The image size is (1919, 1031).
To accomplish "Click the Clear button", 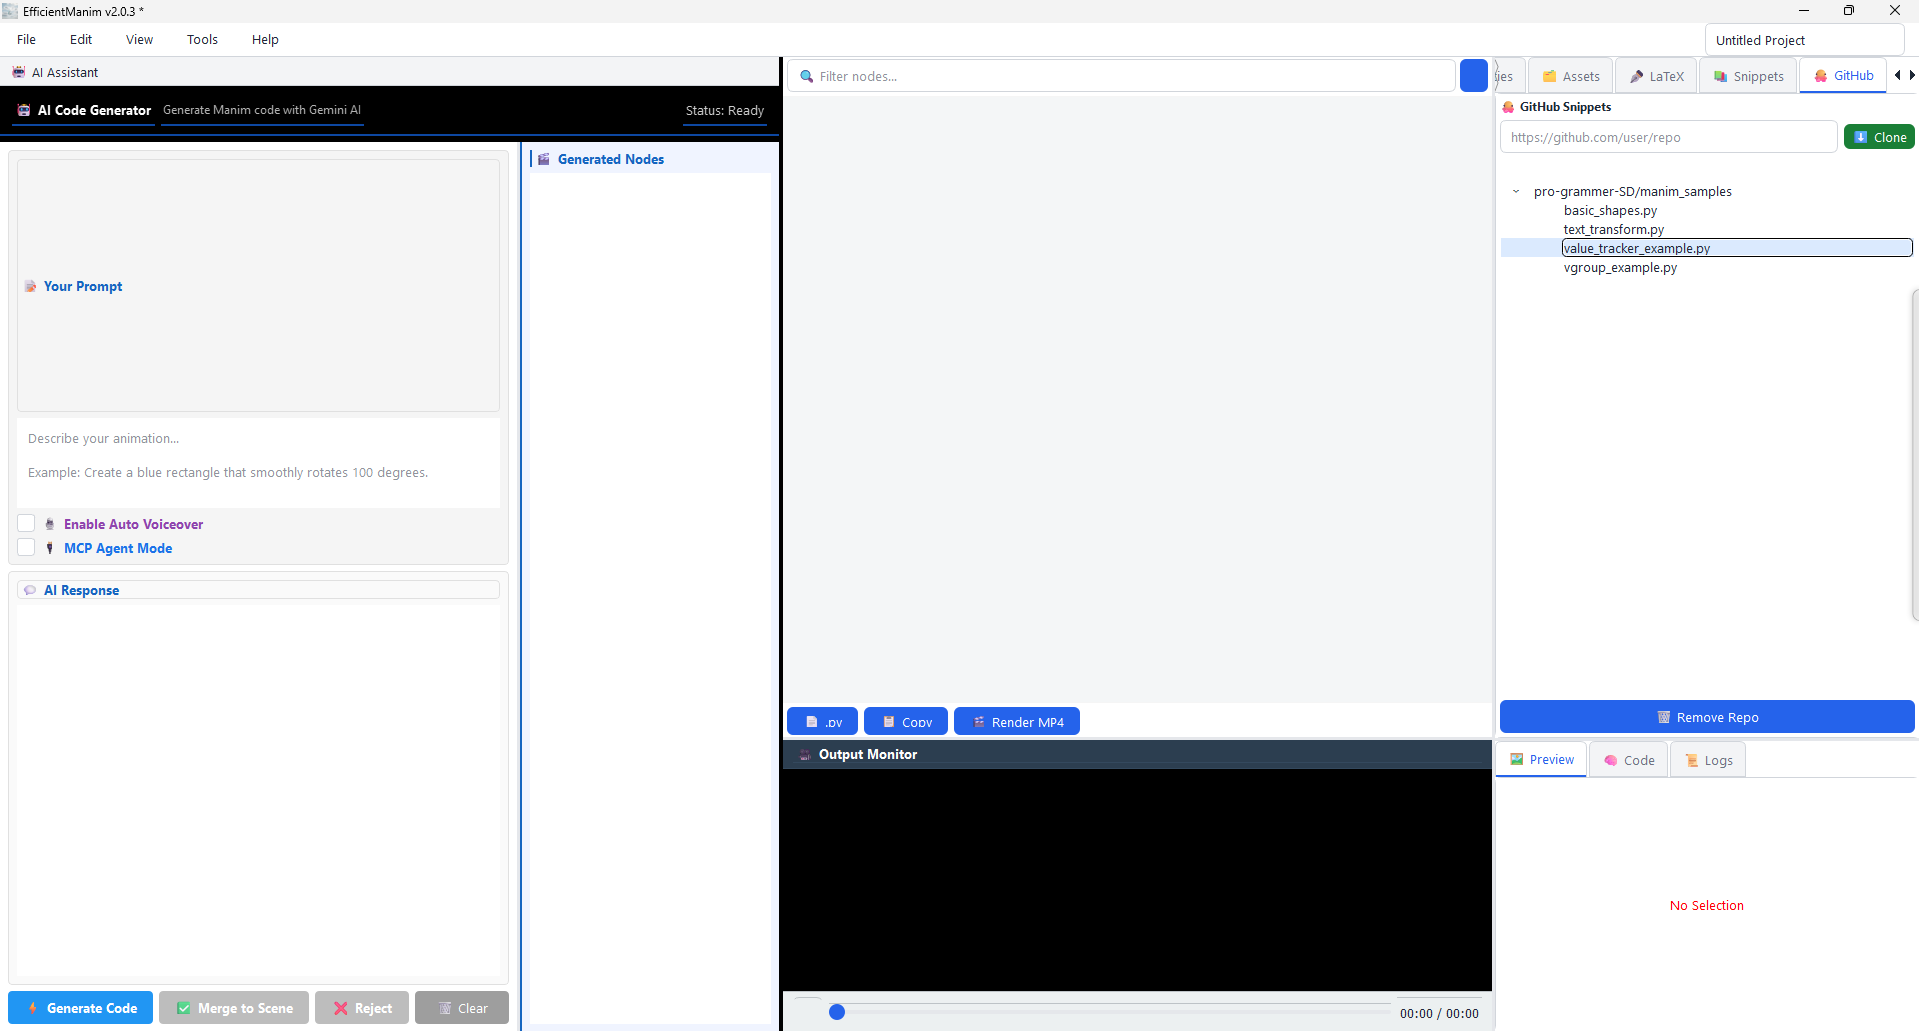I will click(462, 1008).
